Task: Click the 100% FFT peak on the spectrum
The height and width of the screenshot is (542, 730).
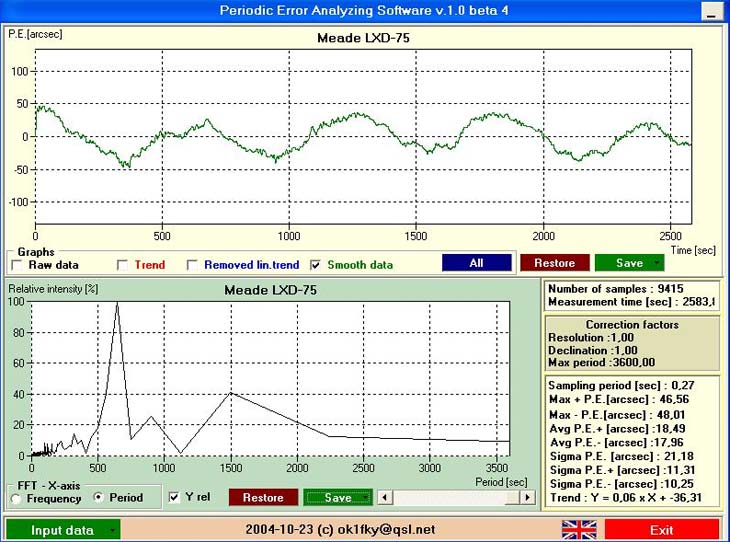Action: click(x=117, y=304)
